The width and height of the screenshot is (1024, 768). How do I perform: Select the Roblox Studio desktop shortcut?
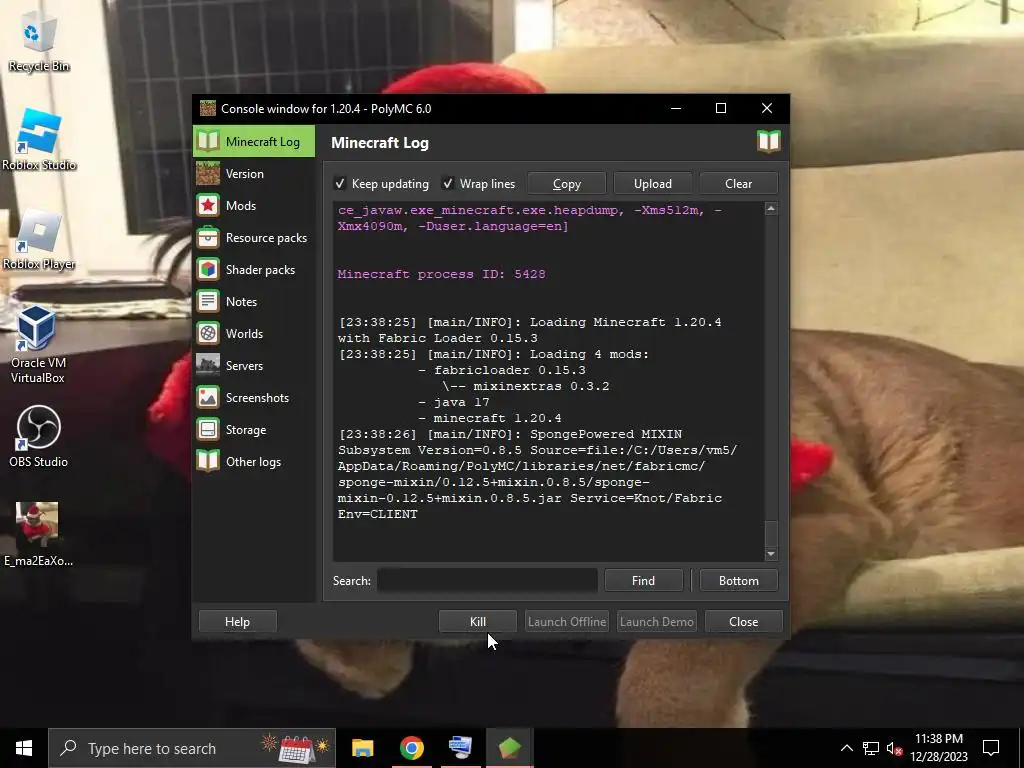[39, 140]
